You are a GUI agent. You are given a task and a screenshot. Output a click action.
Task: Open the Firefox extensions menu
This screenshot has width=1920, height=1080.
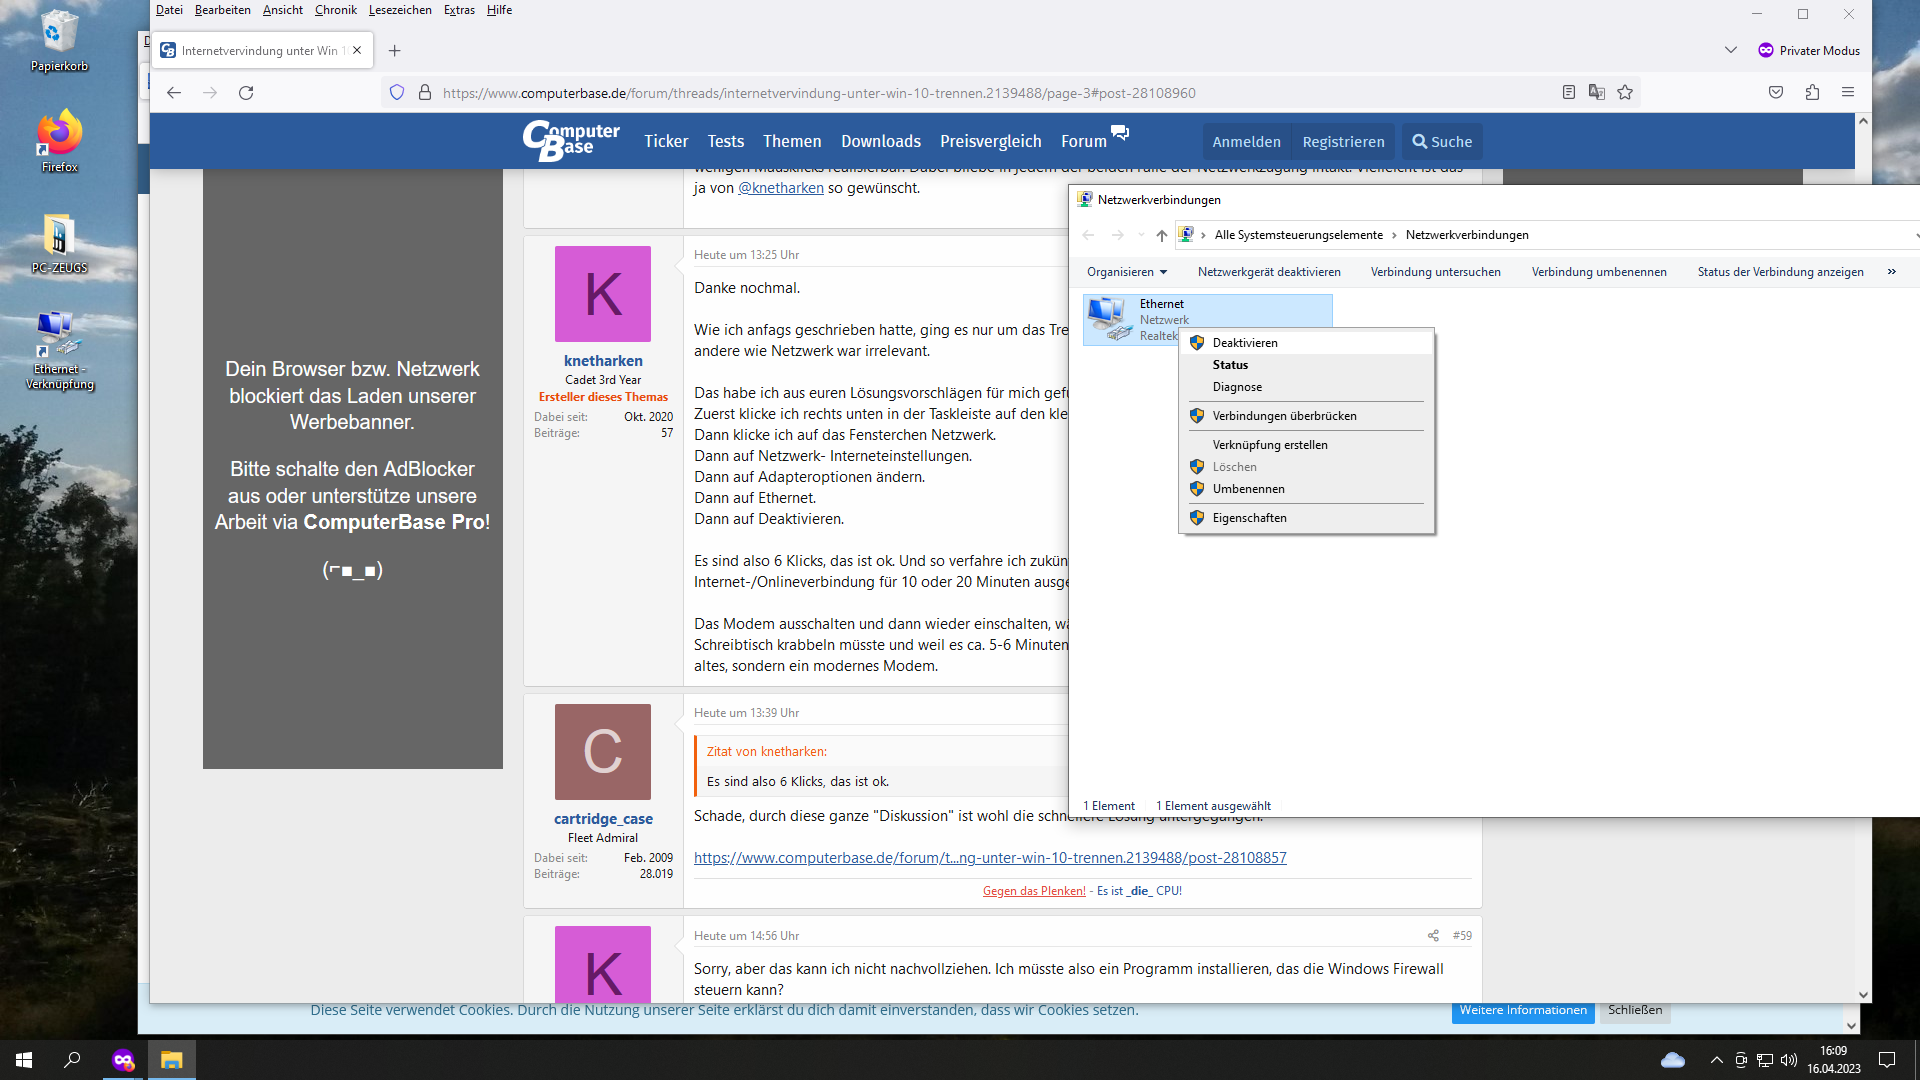[1812, 93]
